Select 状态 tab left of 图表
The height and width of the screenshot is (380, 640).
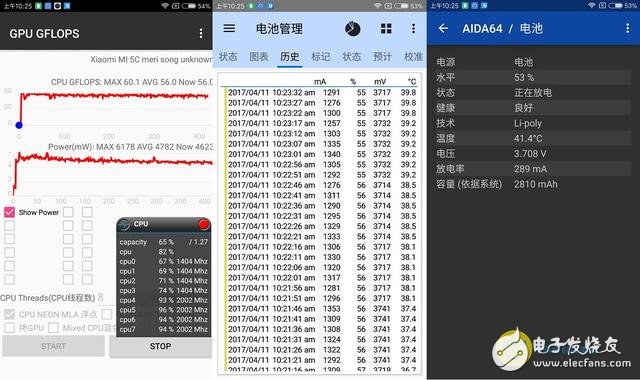point(228,56)
